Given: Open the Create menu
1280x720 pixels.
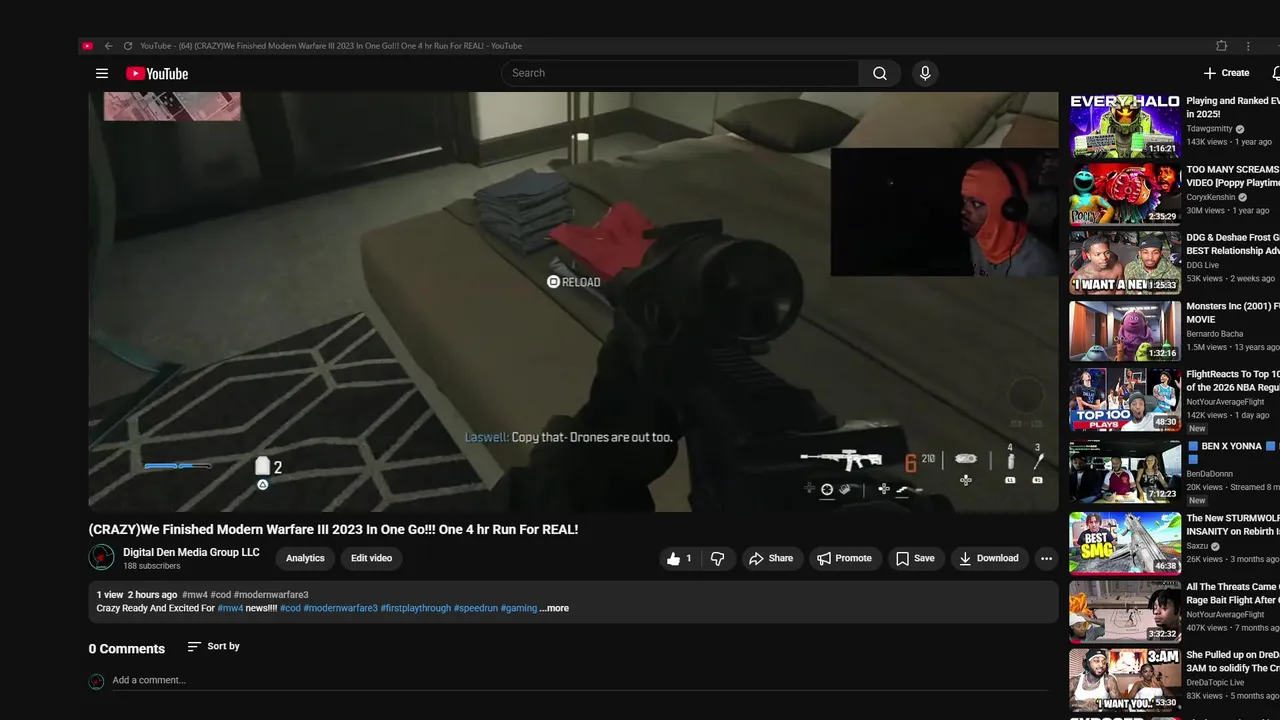Looking at the screenshot, I should pos(1226,73).
